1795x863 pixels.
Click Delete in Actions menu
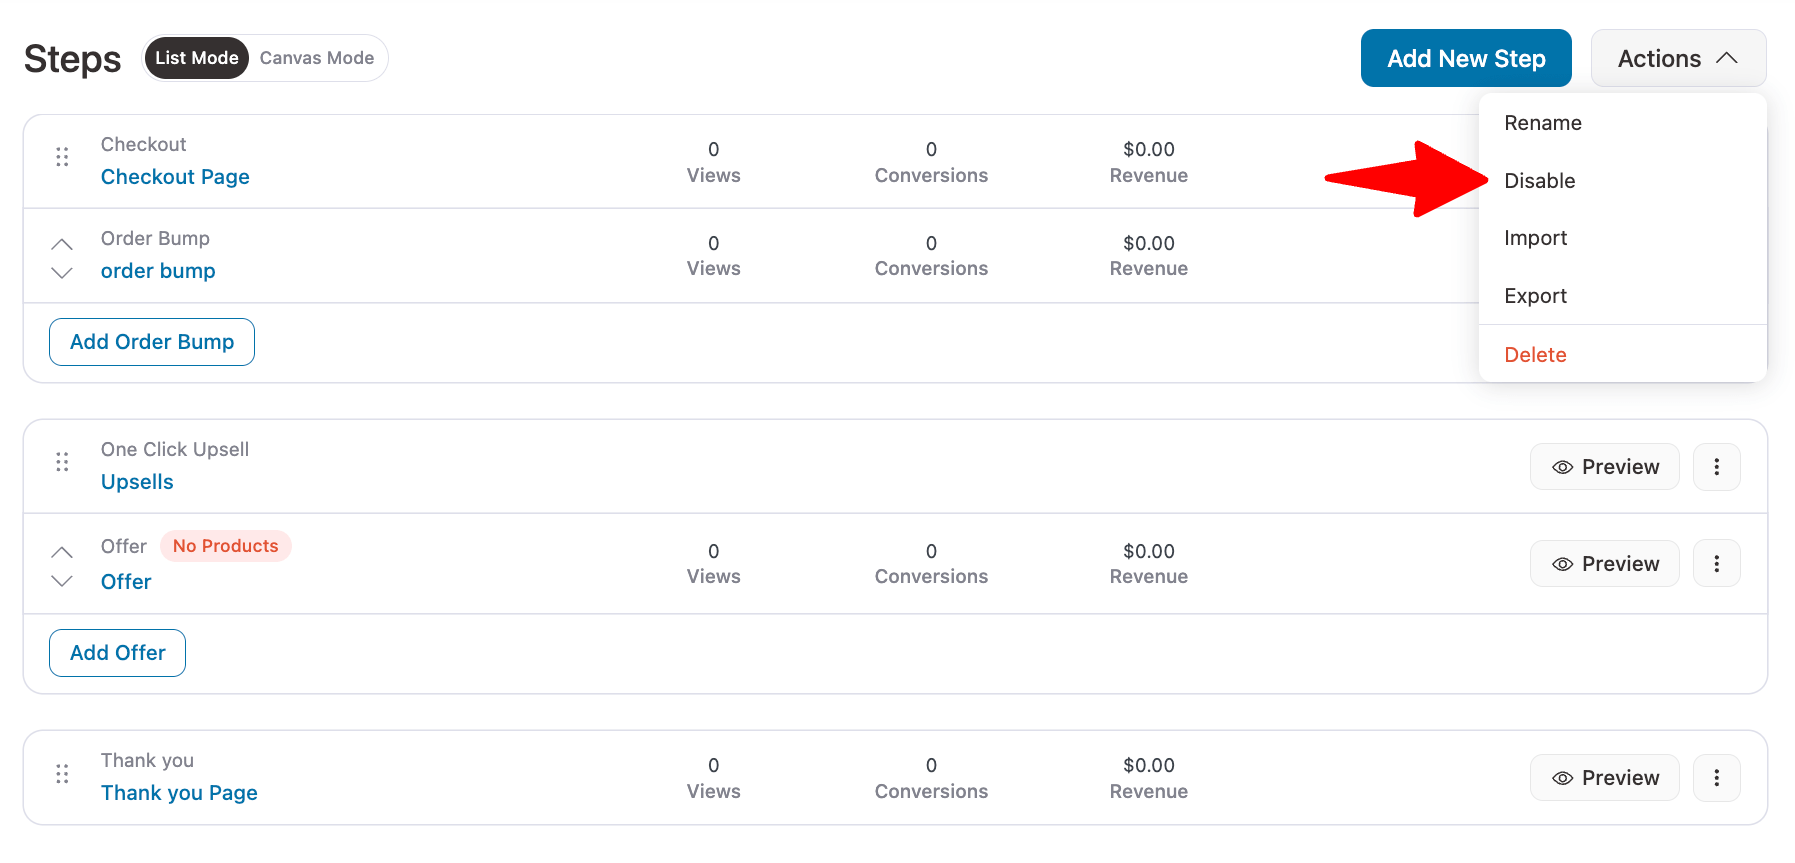pos(1535,355)
